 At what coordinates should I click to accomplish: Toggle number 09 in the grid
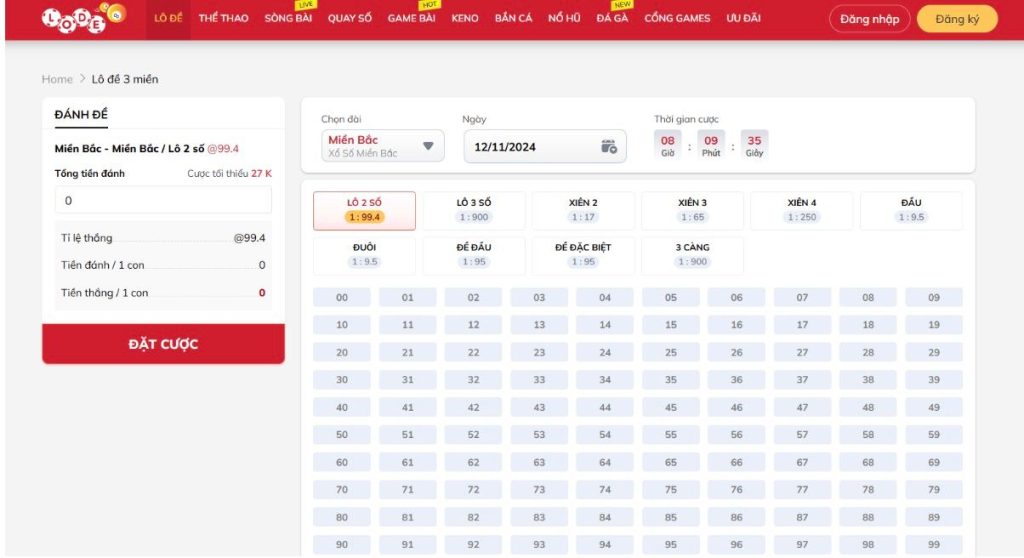[934, 297]
